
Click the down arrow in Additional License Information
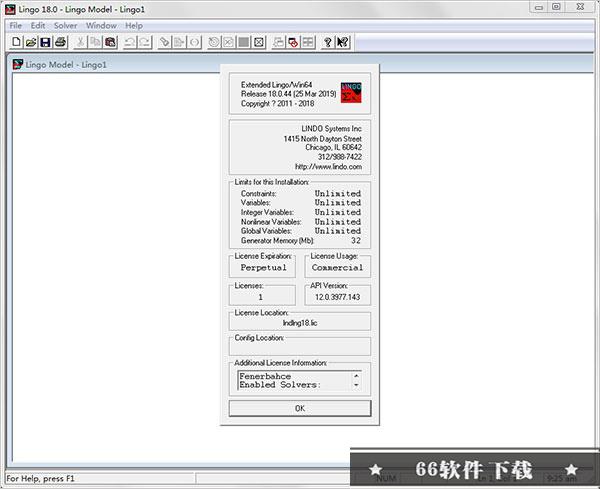tap(356, 385)
